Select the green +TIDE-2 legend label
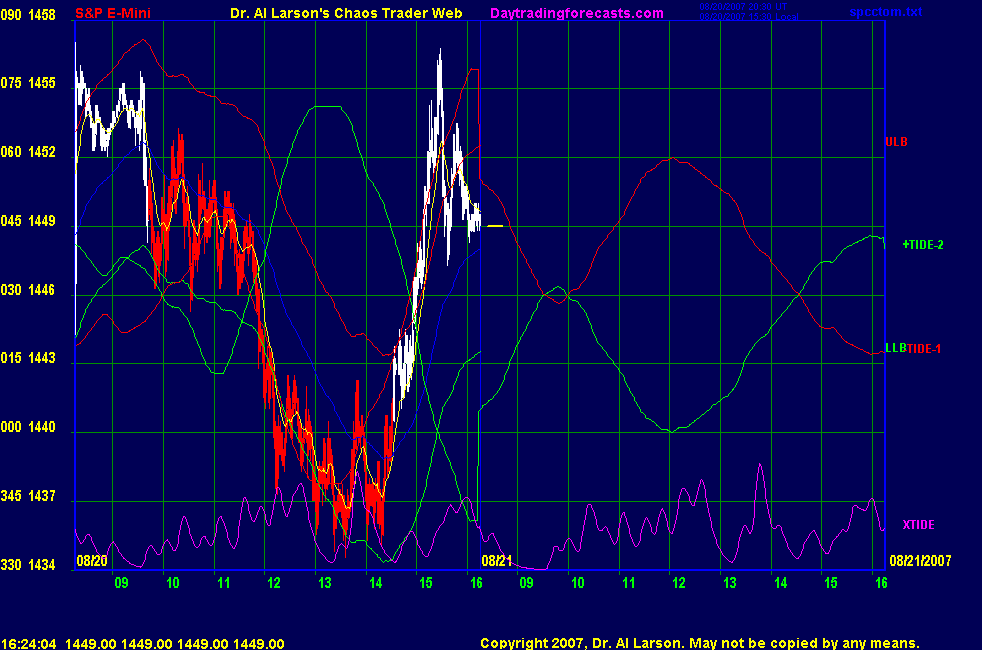Image resolution: width=982 pixels, height=650 pixels. 922,244
